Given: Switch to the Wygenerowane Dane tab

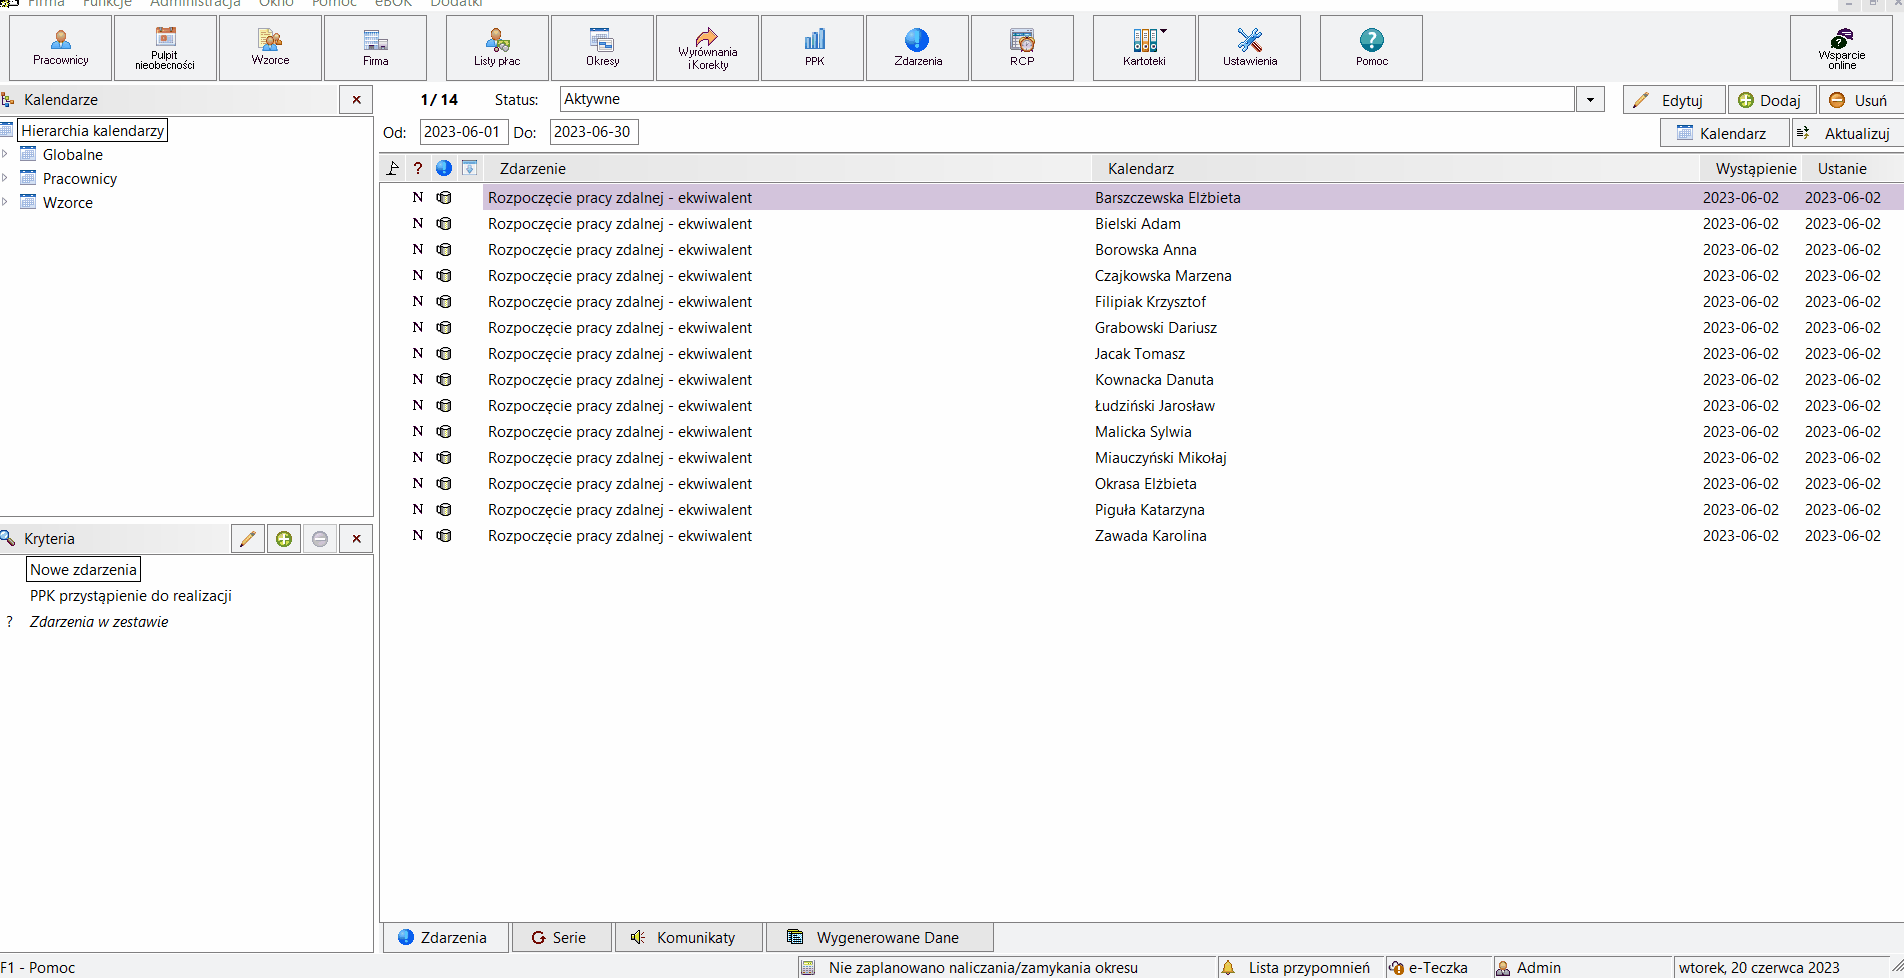Looking at the screenshot, I should coord(879,937).
